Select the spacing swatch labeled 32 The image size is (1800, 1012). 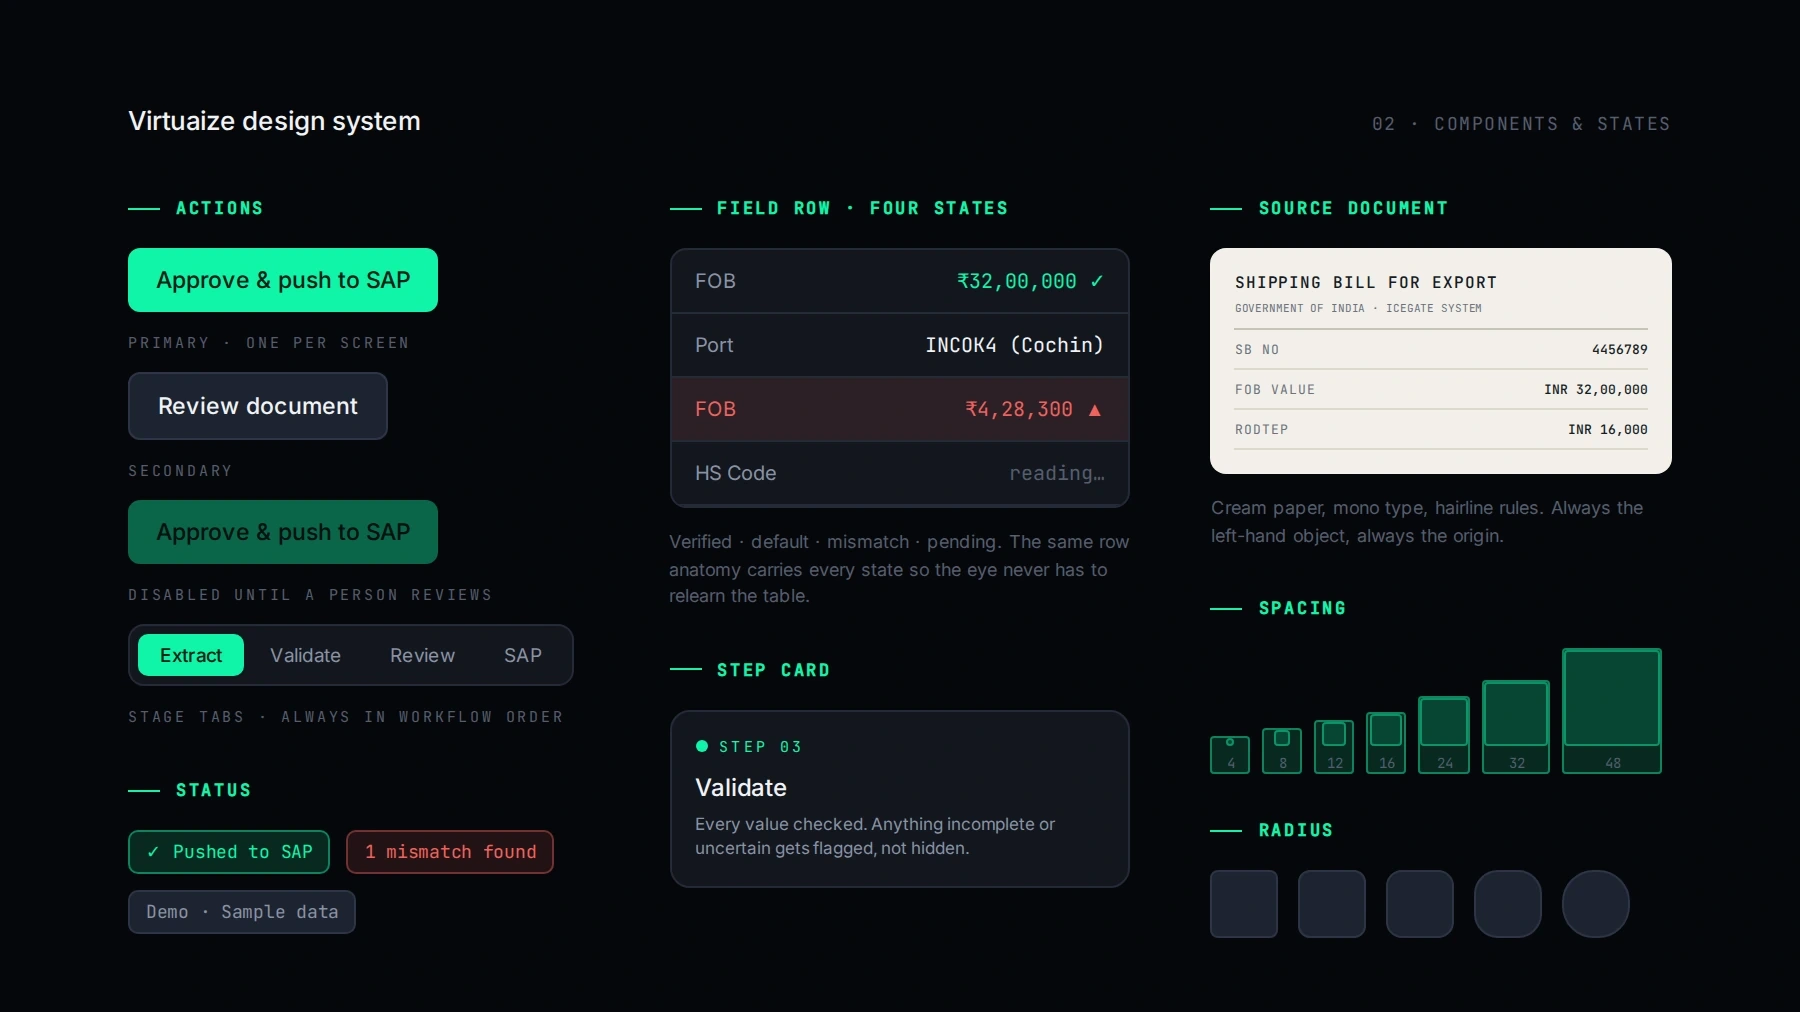point(1516,727)
